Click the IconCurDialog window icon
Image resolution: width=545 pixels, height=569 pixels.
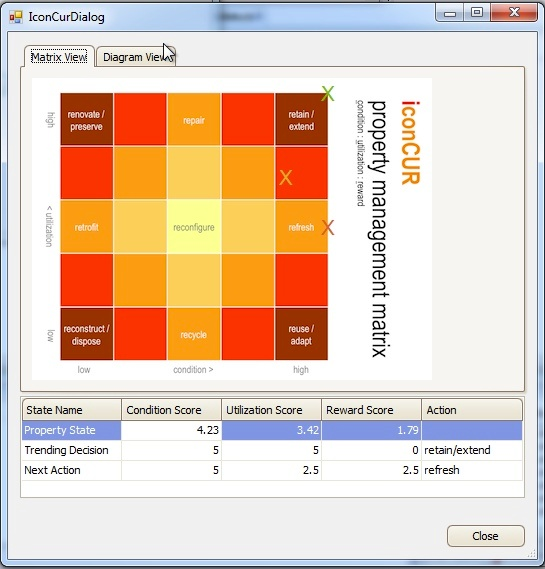coord(16,17)
